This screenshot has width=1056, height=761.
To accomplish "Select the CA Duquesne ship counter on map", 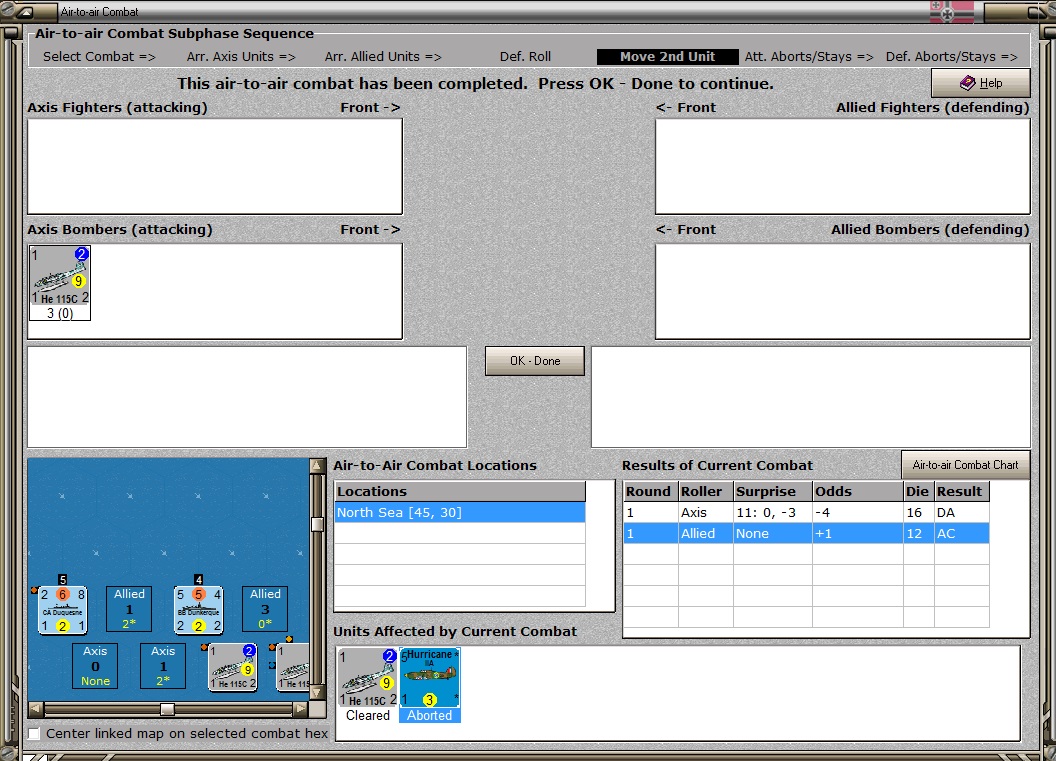I will tap(63, 610).
